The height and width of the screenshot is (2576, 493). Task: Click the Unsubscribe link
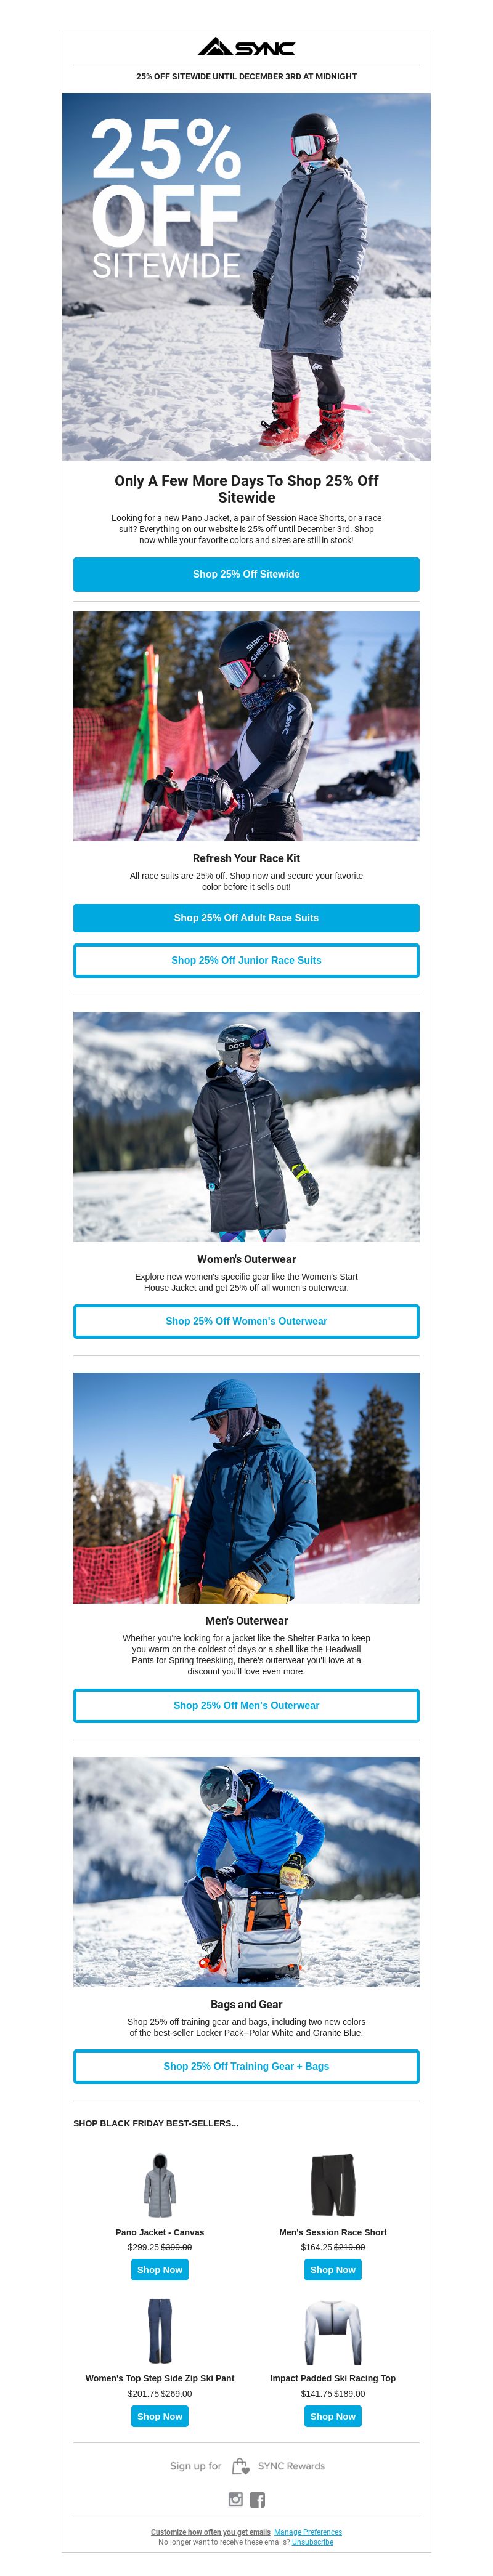tap(313, 2542)
